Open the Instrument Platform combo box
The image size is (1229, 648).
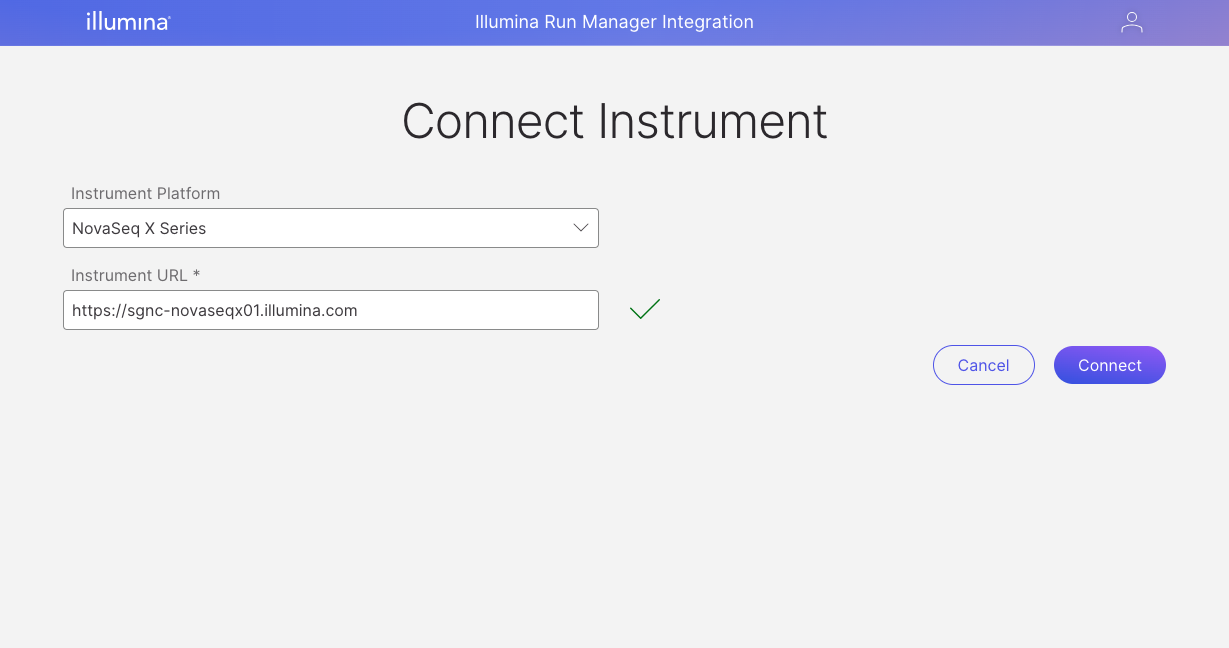[330, 228]
